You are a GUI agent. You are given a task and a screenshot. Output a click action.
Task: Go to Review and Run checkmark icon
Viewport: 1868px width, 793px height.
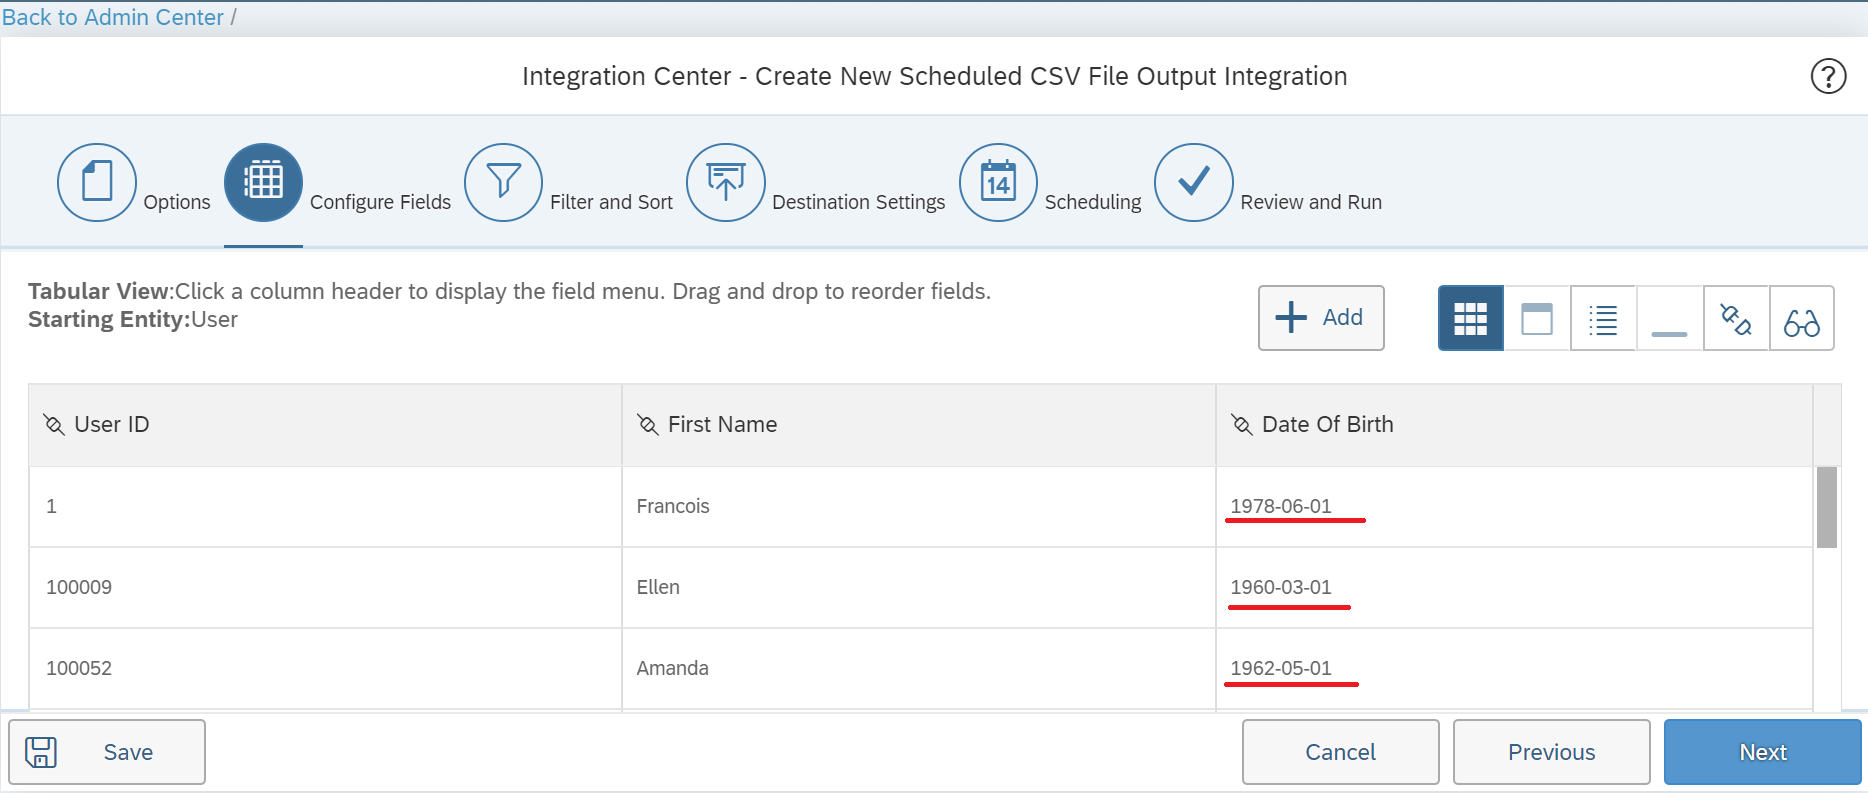1194,182
